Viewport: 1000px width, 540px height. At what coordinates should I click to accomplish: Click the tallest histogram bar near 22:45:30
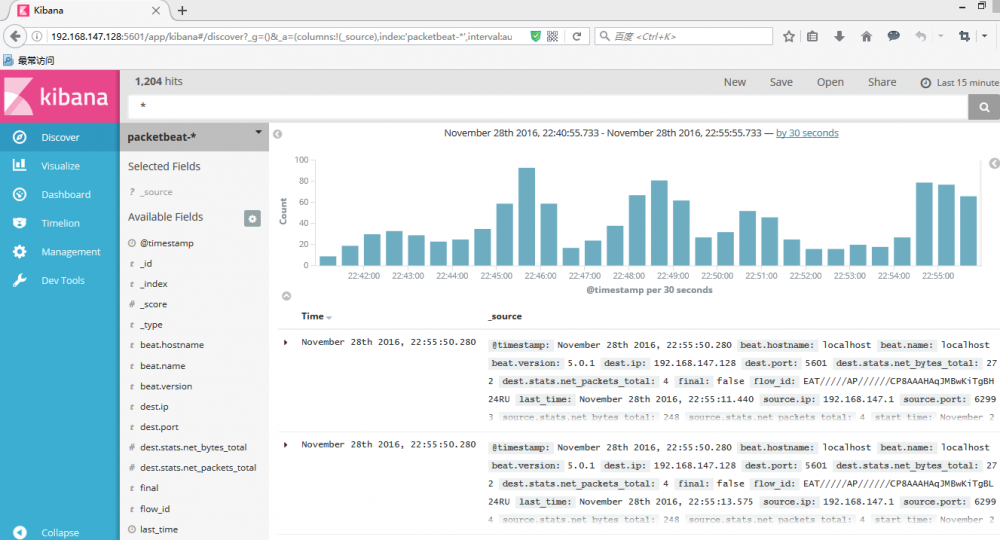pyautogui.click(x=527, y=217)
